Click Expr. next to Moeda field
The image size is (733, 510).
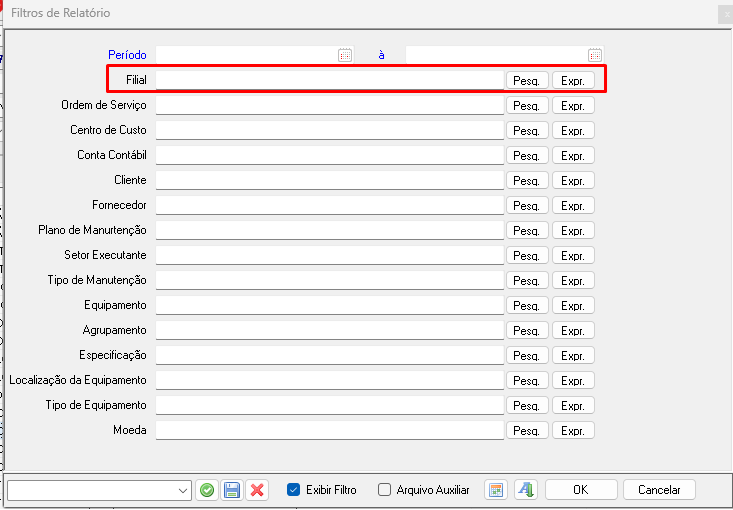click(573, 430)
